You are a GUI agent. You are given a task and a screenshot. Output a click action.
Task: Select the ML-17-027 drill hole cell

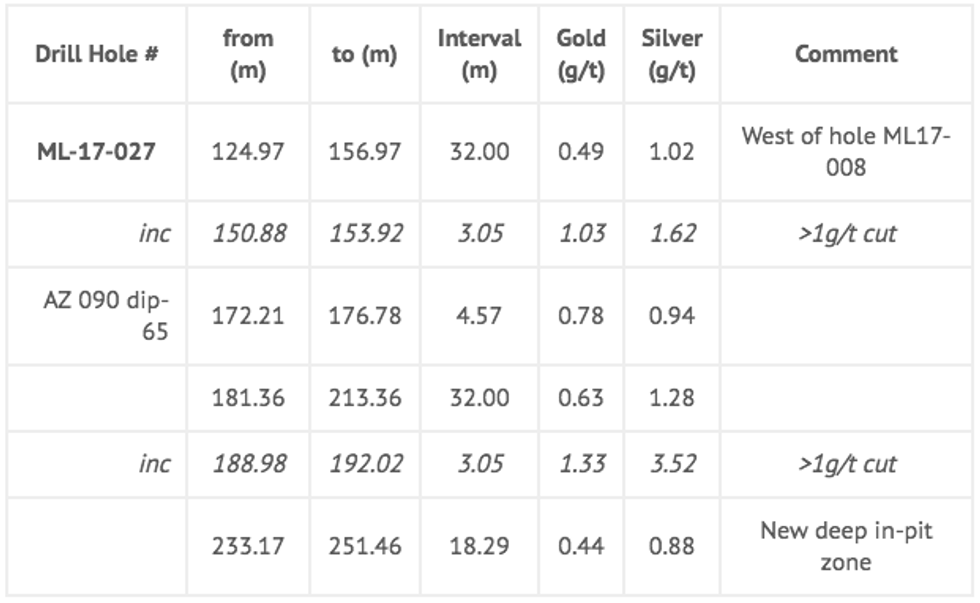(x=97, y=152)
